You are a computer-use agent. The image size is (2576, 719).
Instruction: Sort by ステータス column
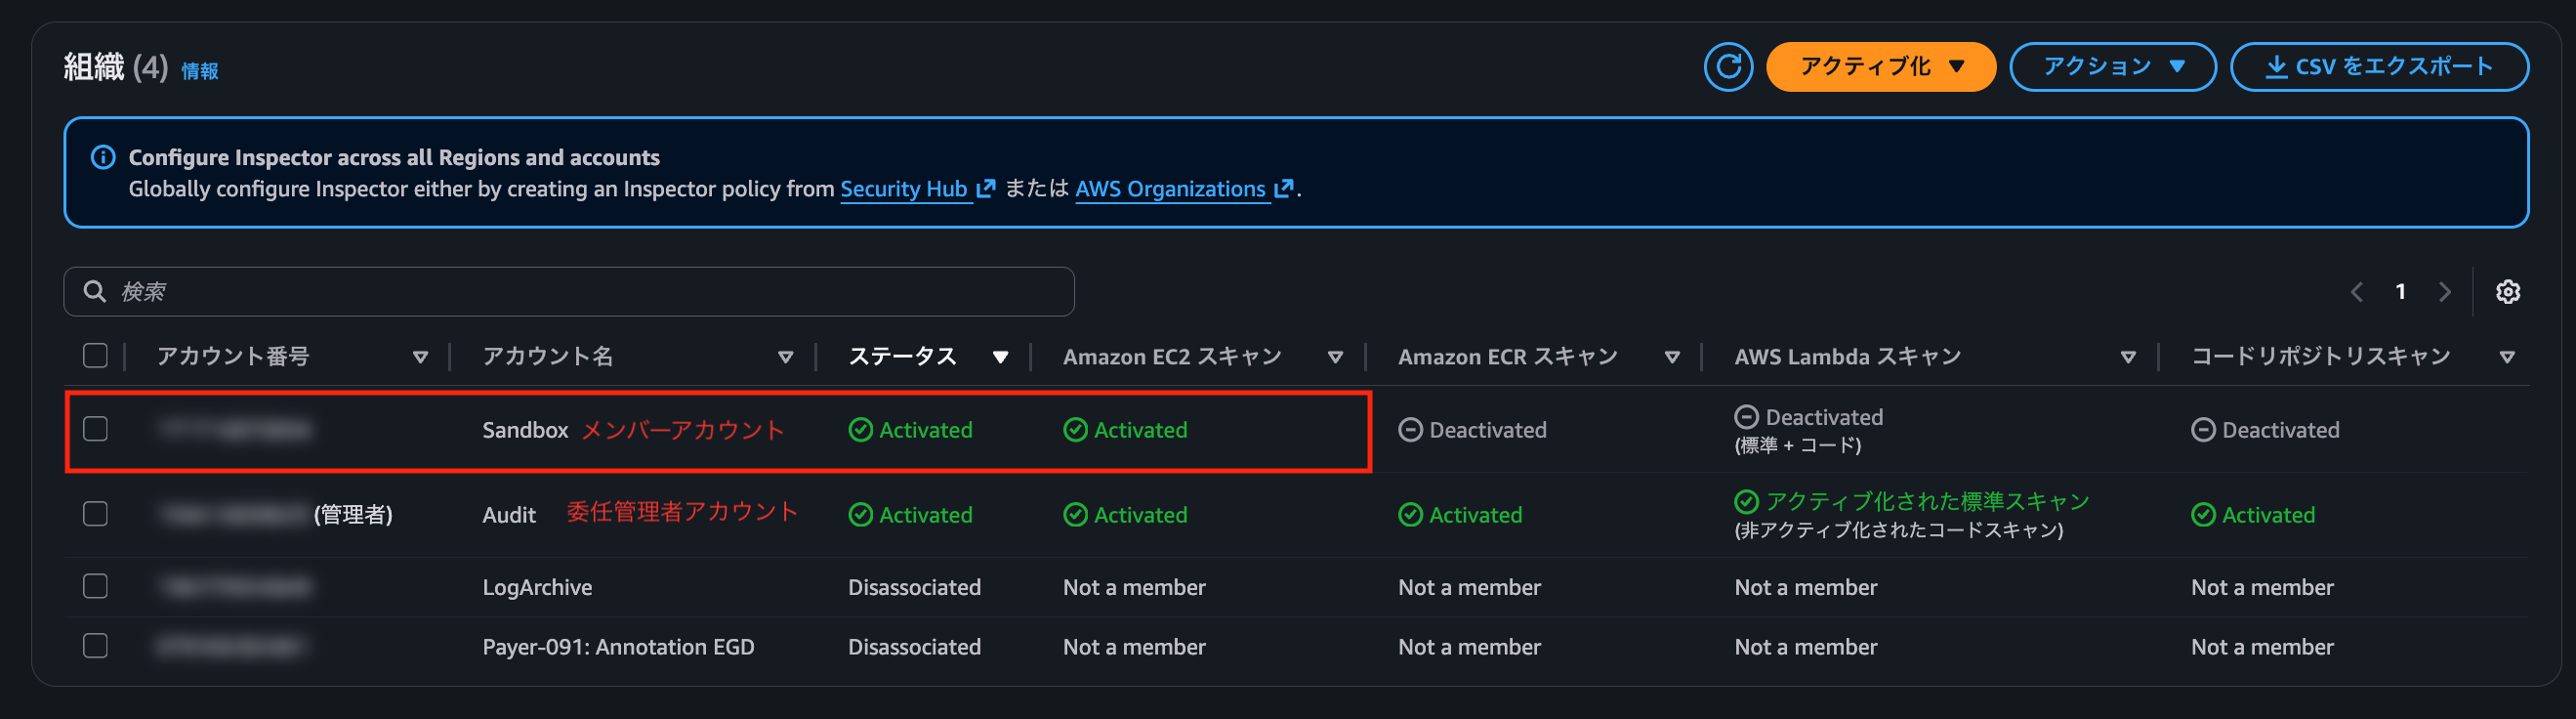click(x=1000, y=357)
